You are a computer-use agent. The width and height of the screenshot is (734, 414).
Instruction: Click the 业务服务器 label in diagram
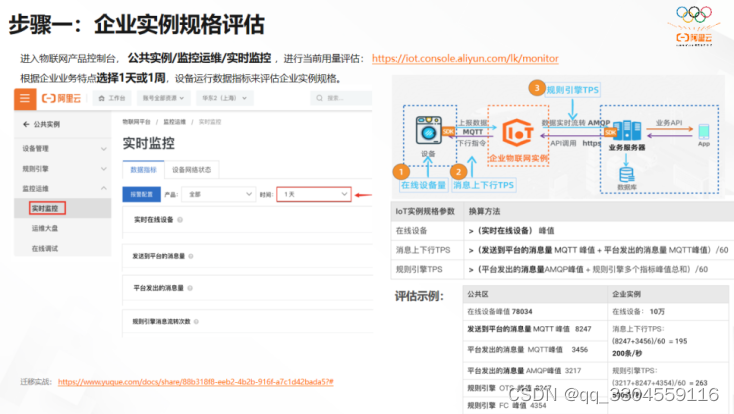(x=627, y=148)
